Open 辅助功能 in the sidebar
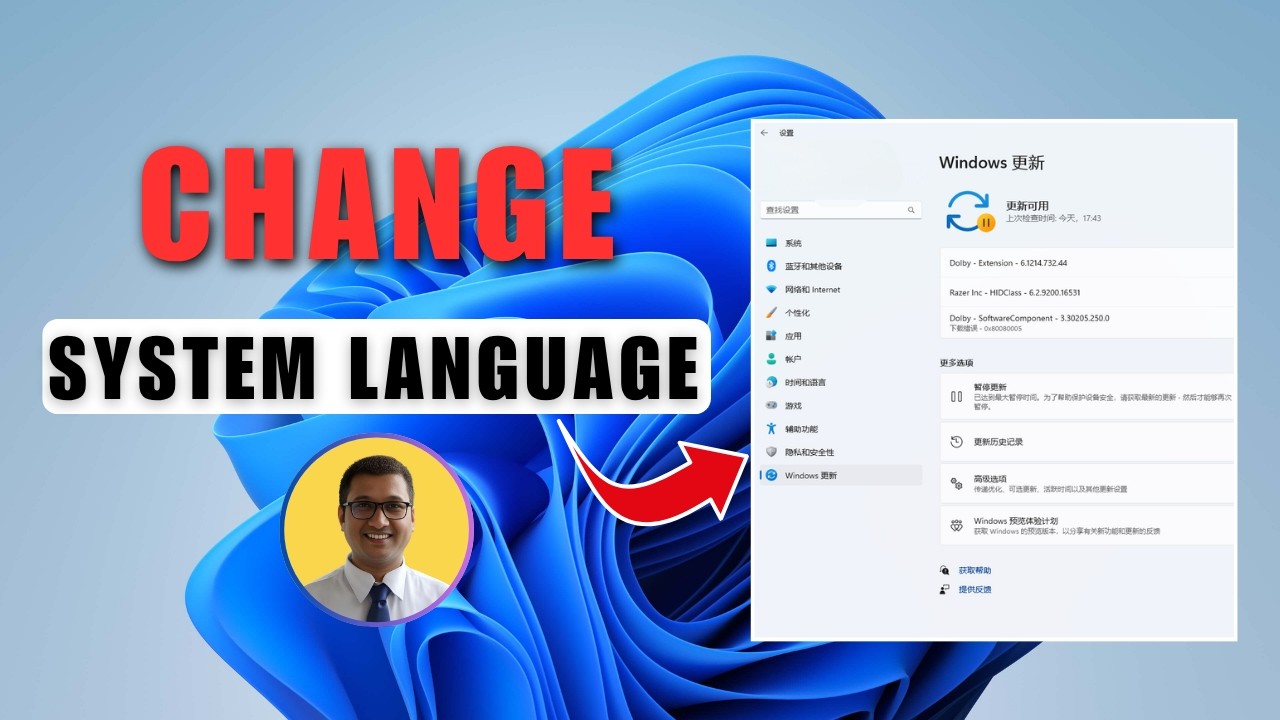 [x=841, y=429]
